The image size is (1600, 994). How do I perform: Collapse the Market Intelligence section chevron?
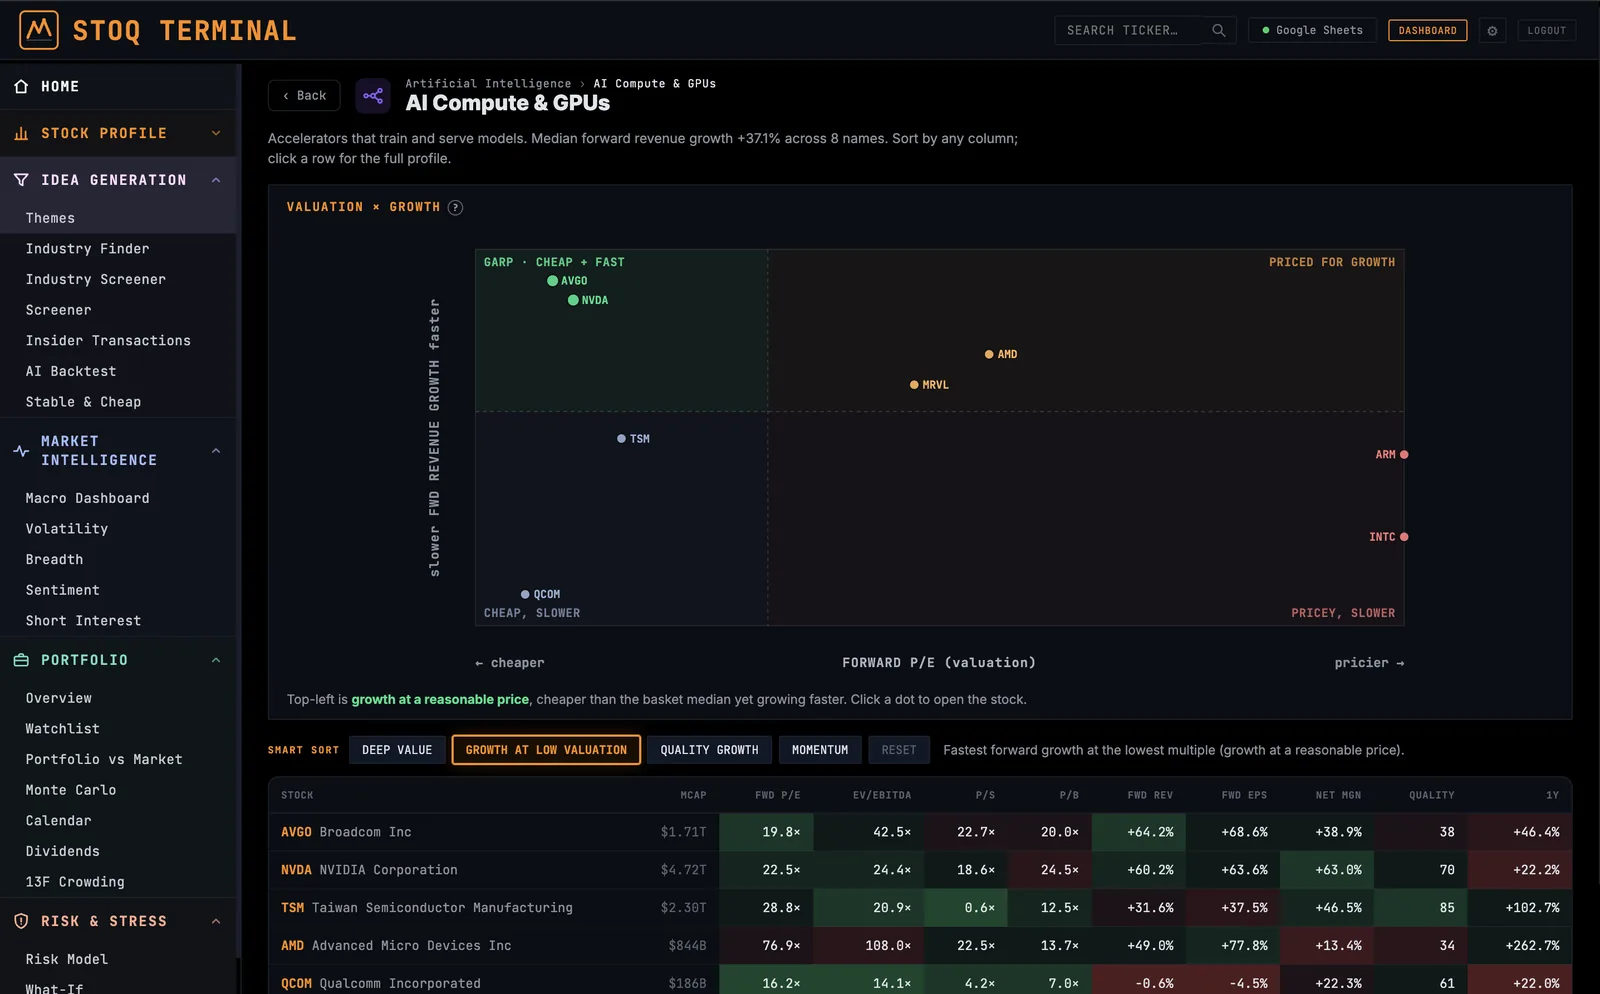216,451
